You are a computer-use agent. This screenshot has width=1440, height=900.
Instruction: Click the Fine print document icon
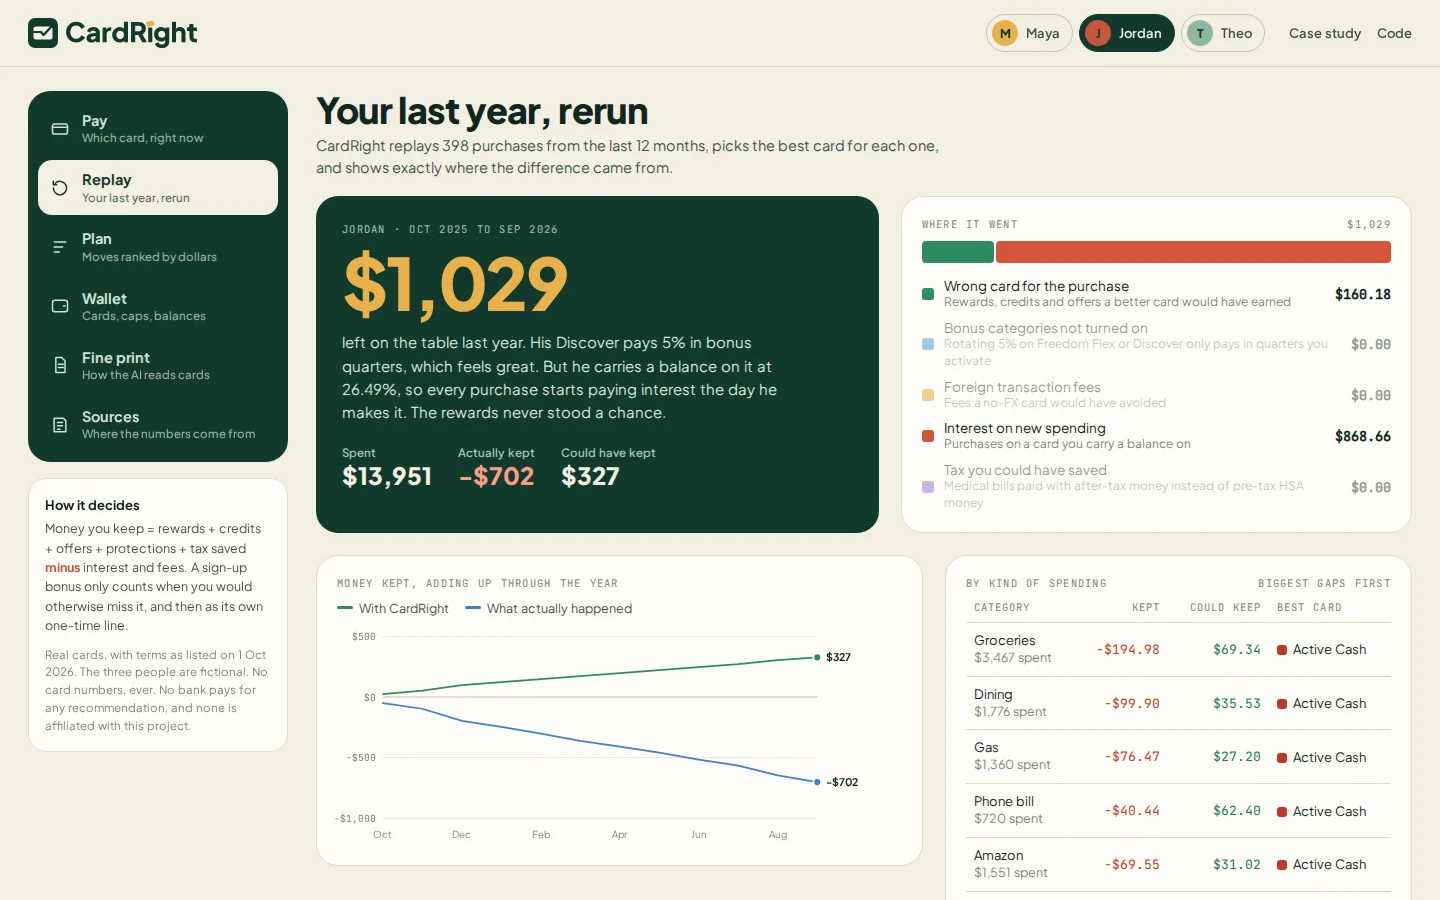coord(60,365)
